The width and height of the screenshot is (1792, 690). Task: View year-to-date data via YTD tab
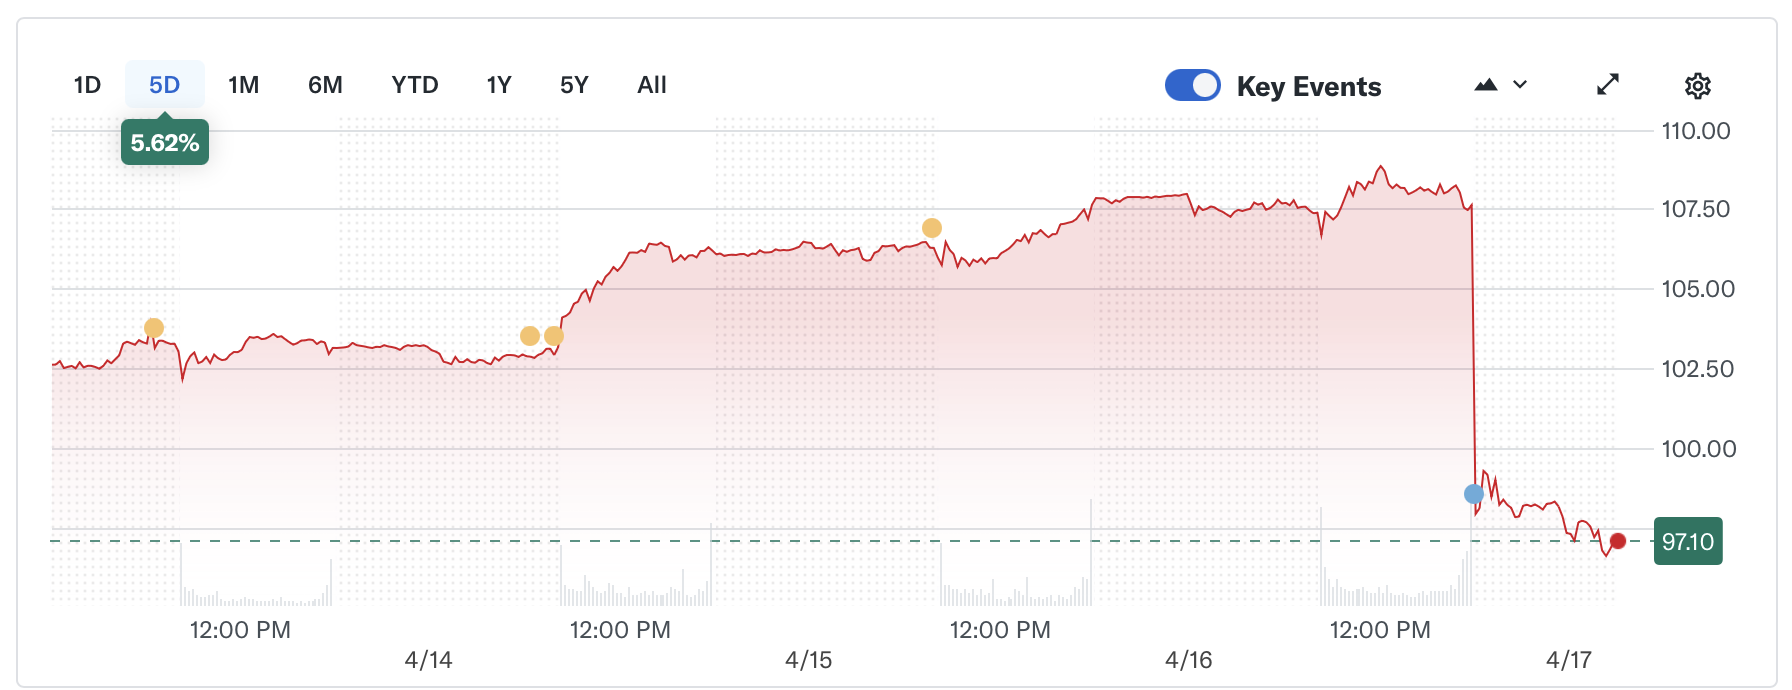413,85
